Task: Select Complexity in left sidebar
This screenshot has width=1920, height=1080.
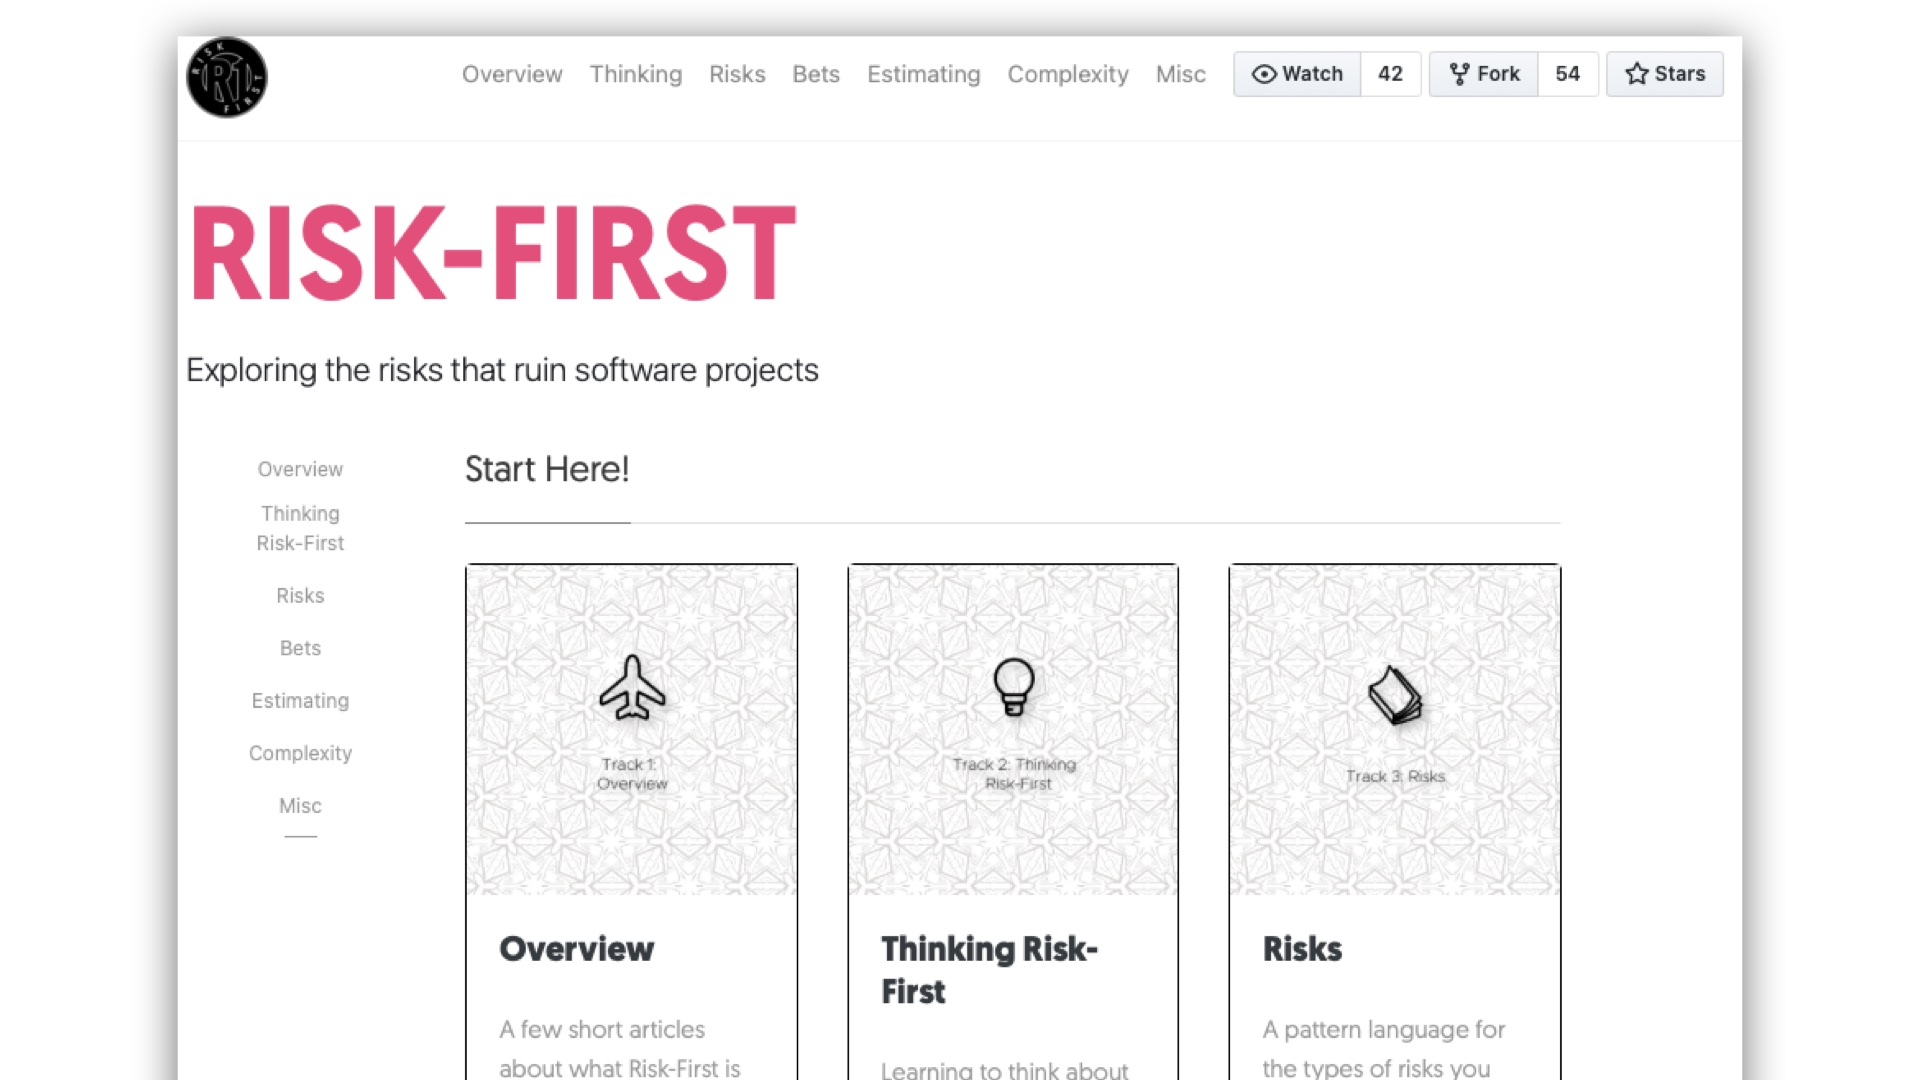Action: point(300,753)
